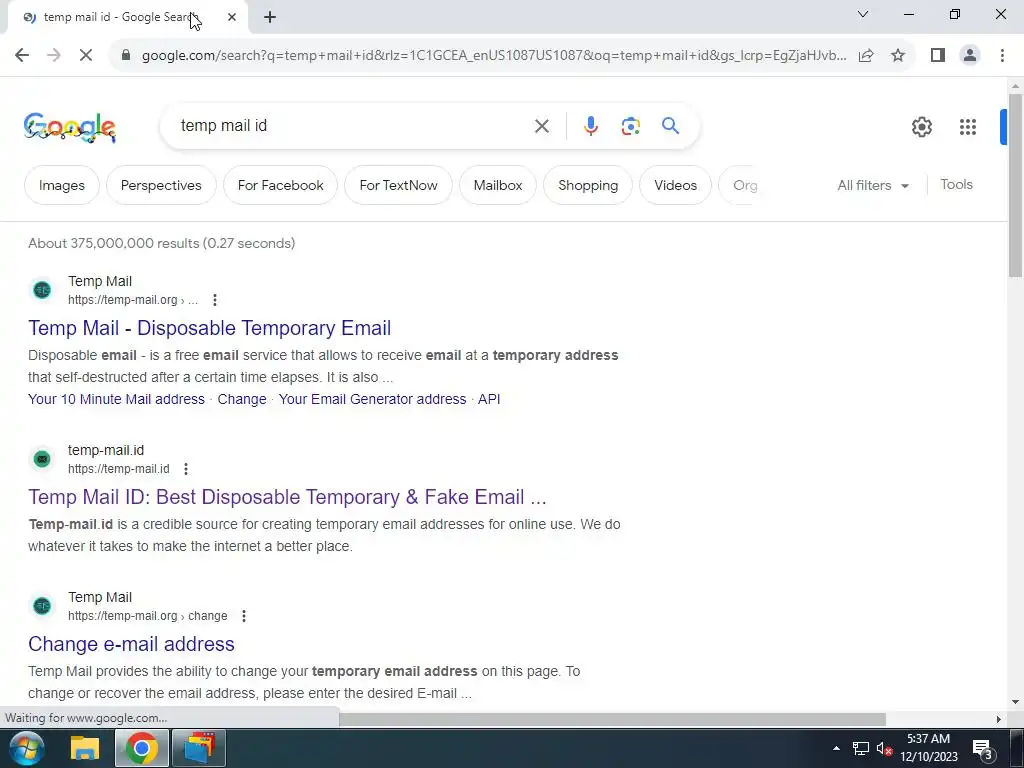Show hidden system tray icons
1024x768 pixels.
(x=836, y=748)
